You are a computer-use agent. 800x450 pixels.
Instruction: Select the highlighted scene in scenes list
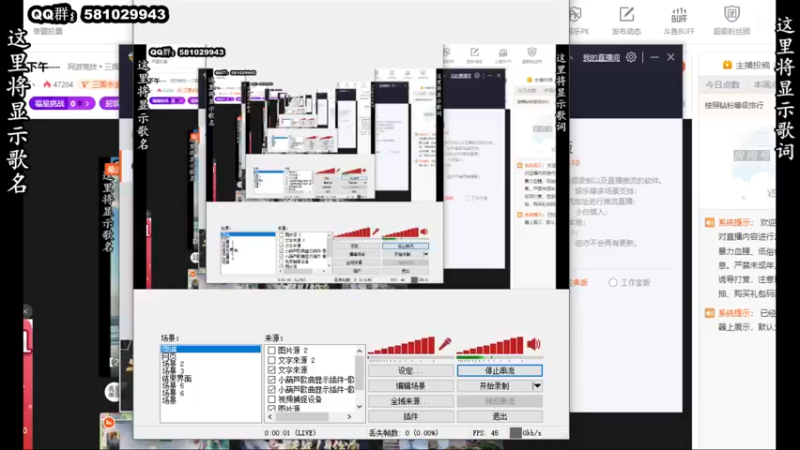point(210,349)
